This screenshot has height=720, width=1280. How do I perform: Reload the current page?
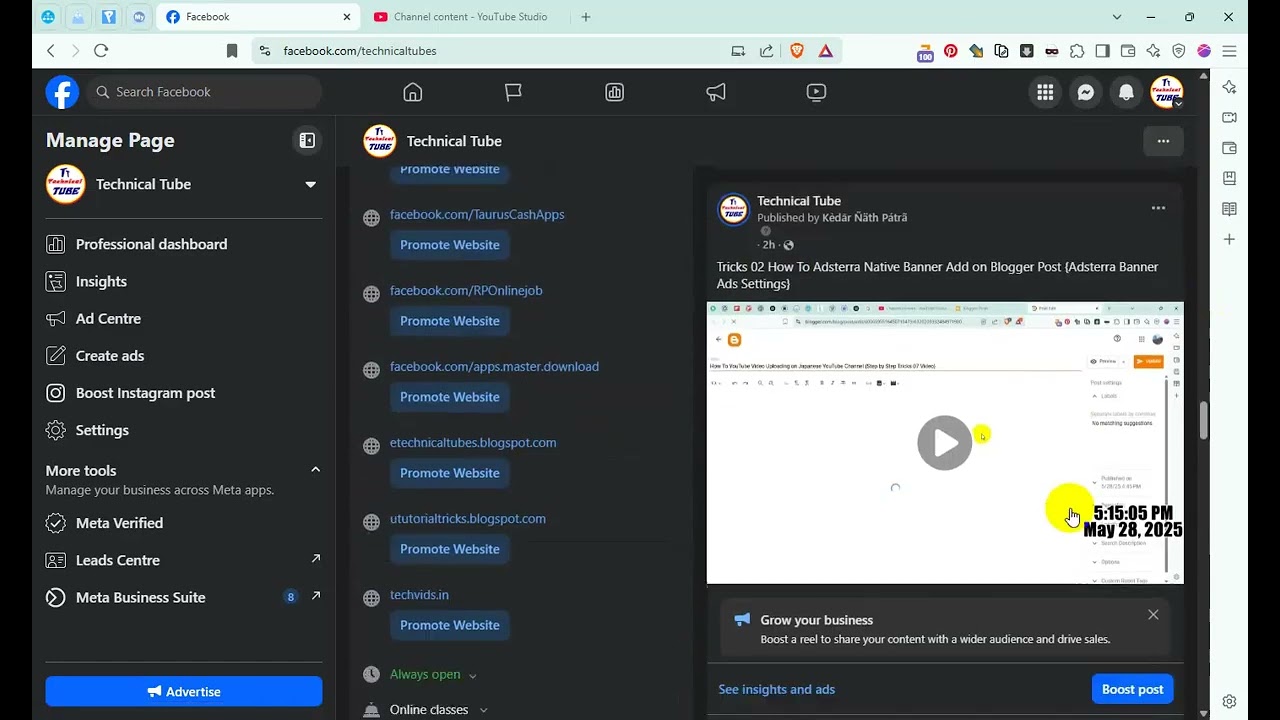pyautogui.click(x=101, y=51)
